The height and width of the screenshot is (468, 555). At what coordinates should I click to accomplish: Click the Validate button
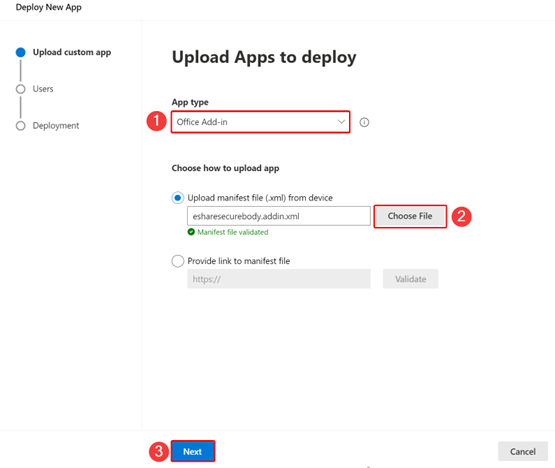pyautogui.click(x=410, y=279)
